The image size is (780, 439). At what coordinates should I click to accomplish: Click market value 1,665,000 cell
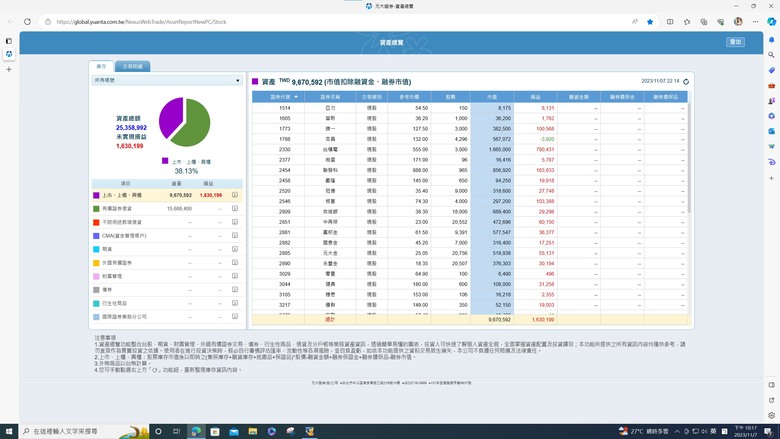[492, 149]
